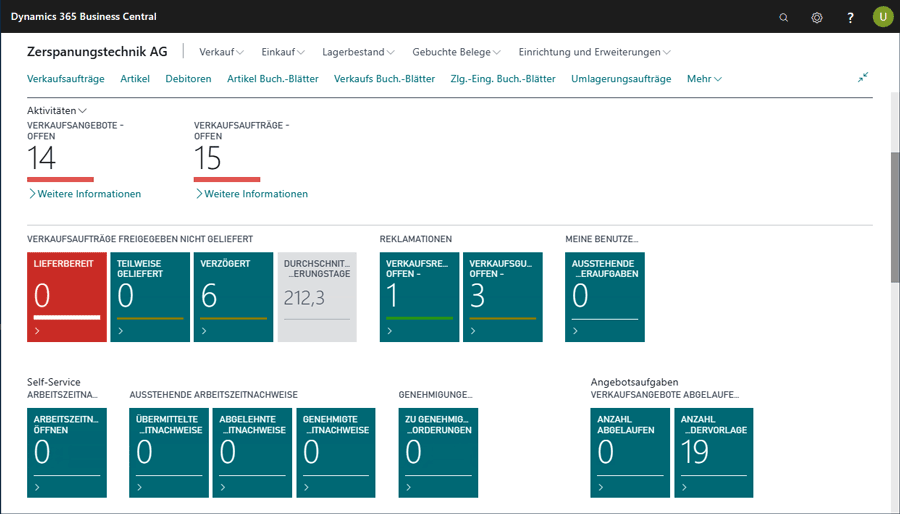Open Verkaufsre... Offen tile showing 1
900x514 pixels.
[x=419, y=297]
